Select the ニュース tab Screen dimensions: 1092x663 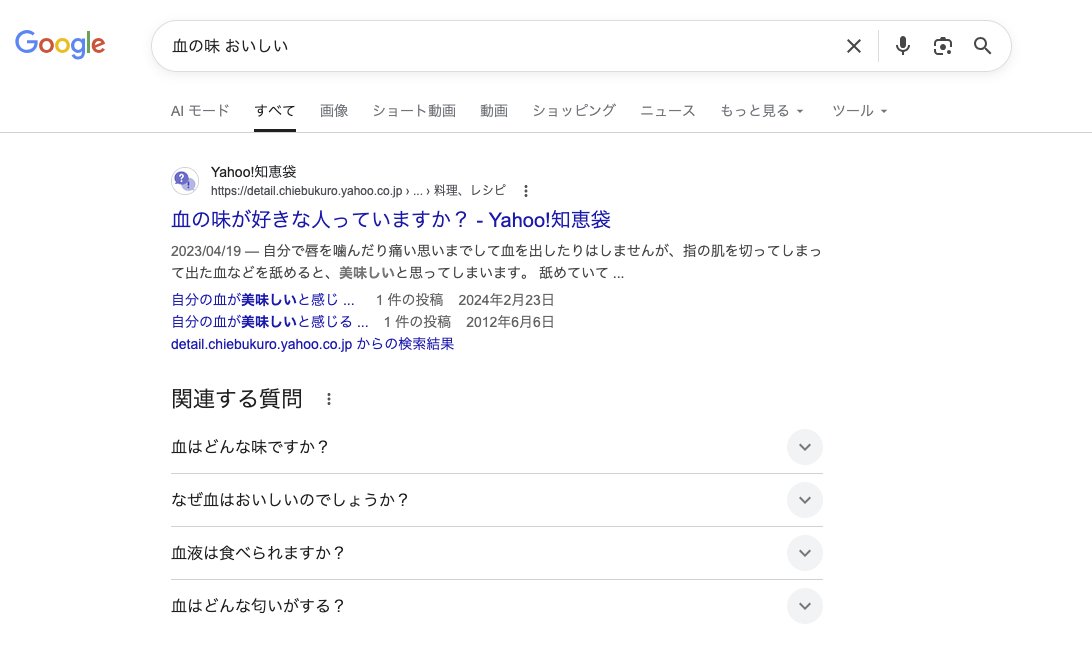coord(667,111)
